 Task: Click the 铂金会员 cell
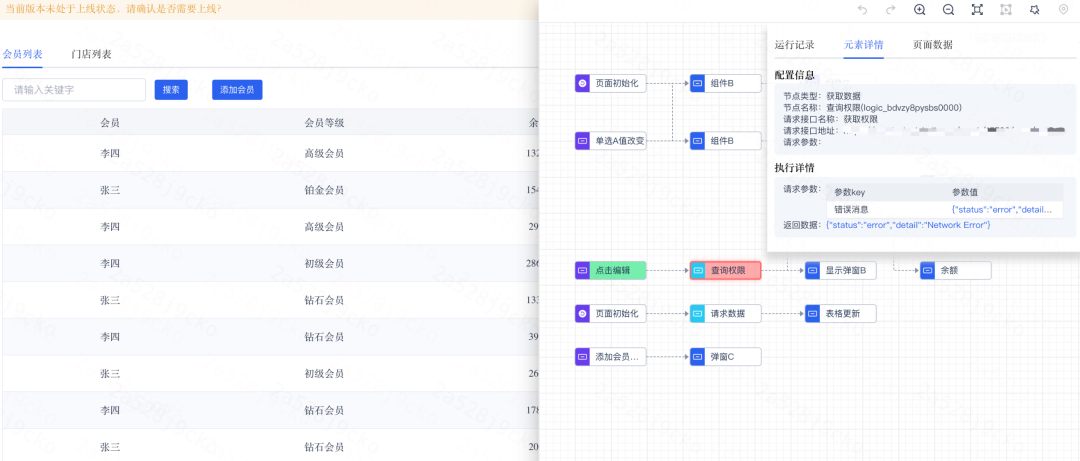[324, 189]
